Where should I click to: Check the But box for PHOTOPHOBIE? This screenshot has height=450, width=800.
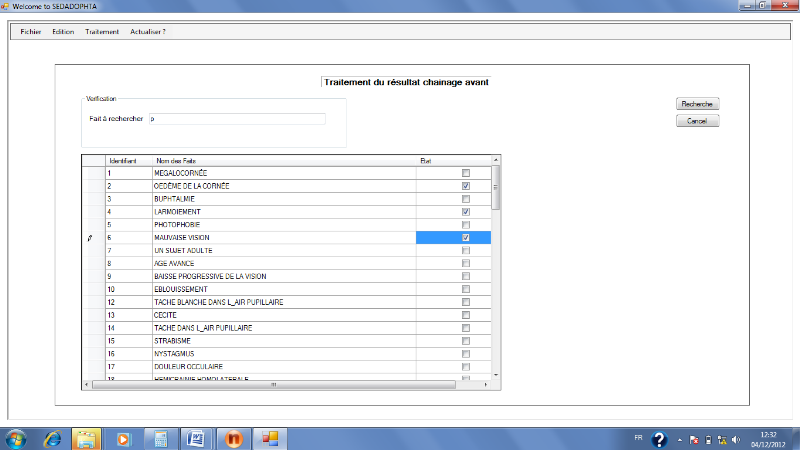[x=466, y=224]
